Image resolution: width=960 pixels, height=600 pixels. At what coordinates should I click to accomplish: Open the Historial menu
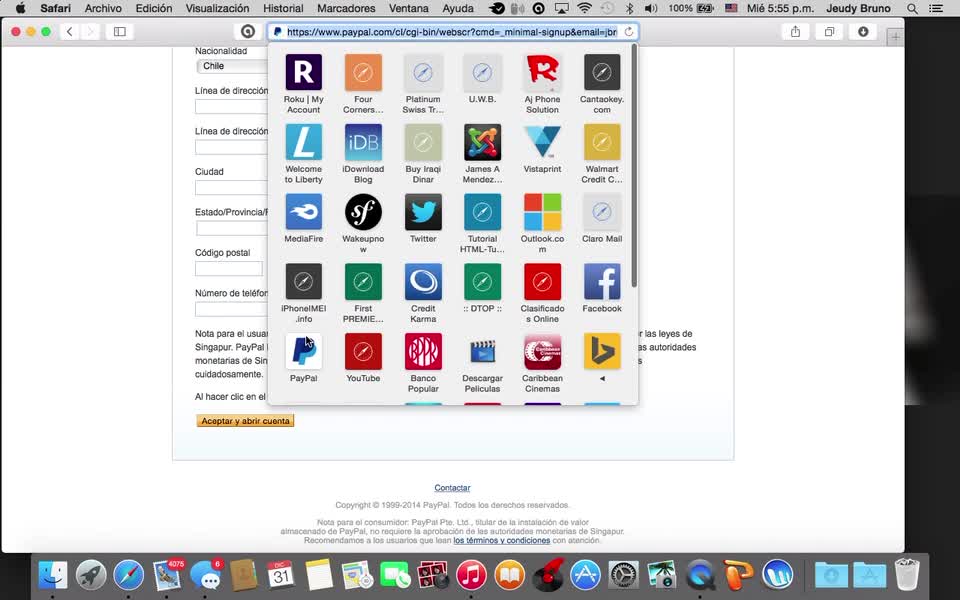[x=283, y=9]
